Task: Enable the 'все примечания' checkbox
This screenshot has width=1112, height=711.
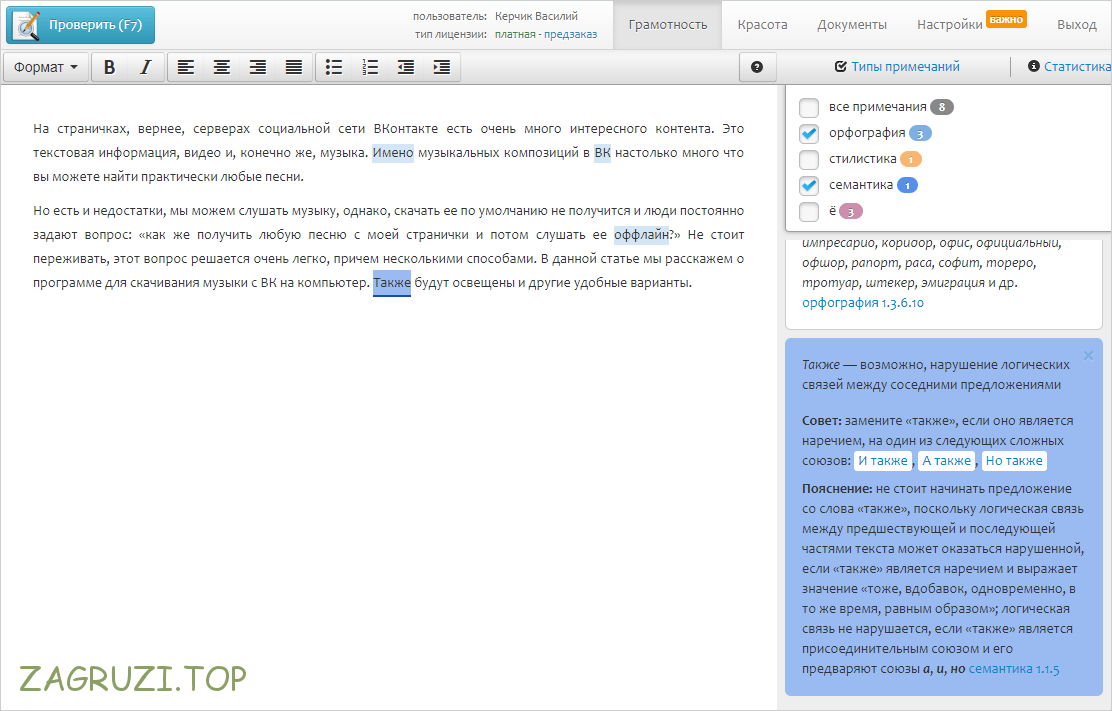Action: pos(810,107)
